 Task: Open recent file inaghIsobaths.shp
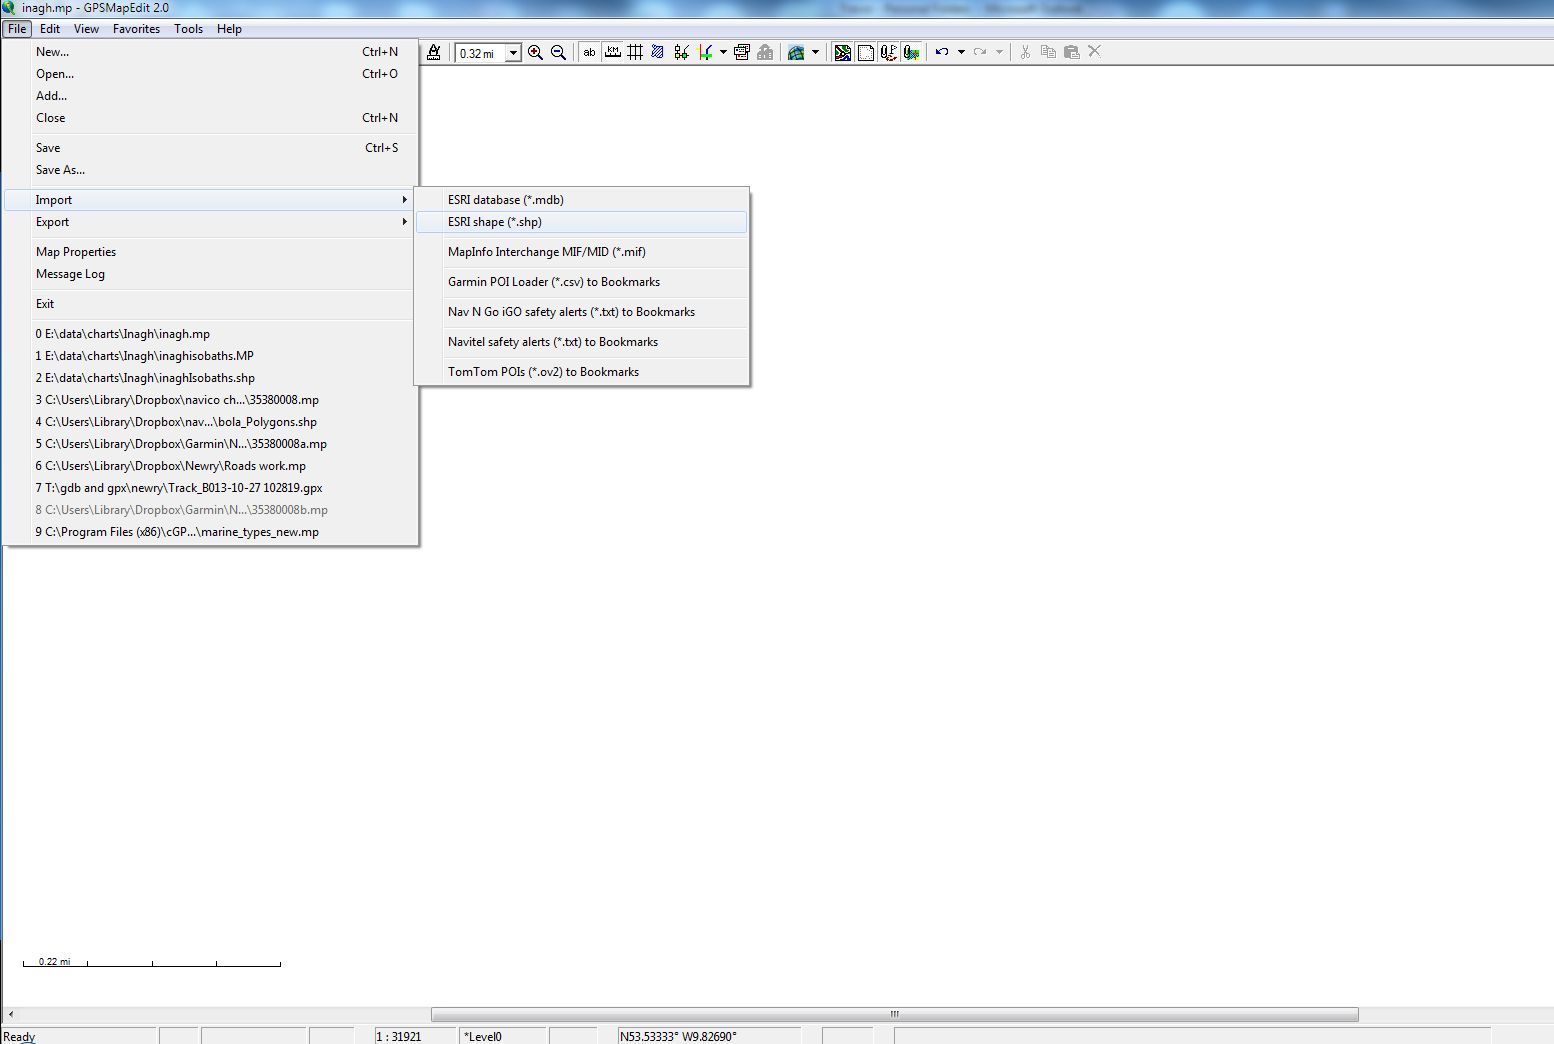(209, 378)
